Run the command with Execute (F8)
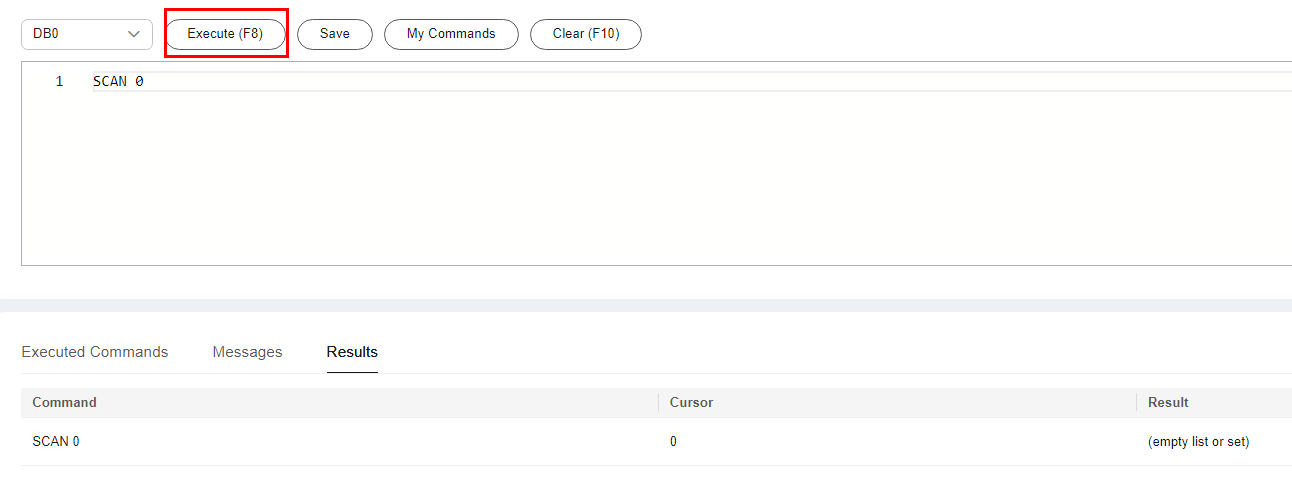 225,34
